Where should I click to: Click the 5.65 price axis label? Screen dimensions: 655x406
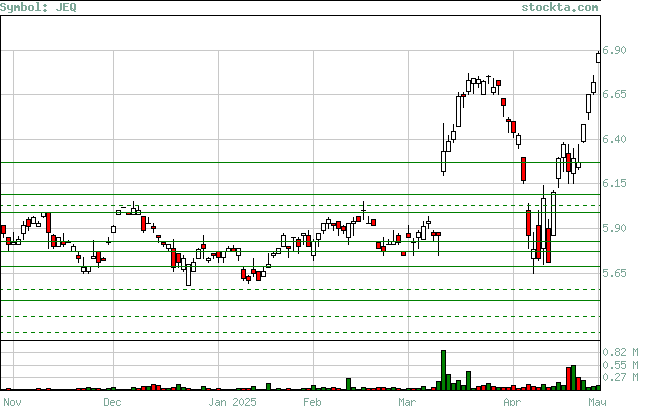click(x=614, y=273)
